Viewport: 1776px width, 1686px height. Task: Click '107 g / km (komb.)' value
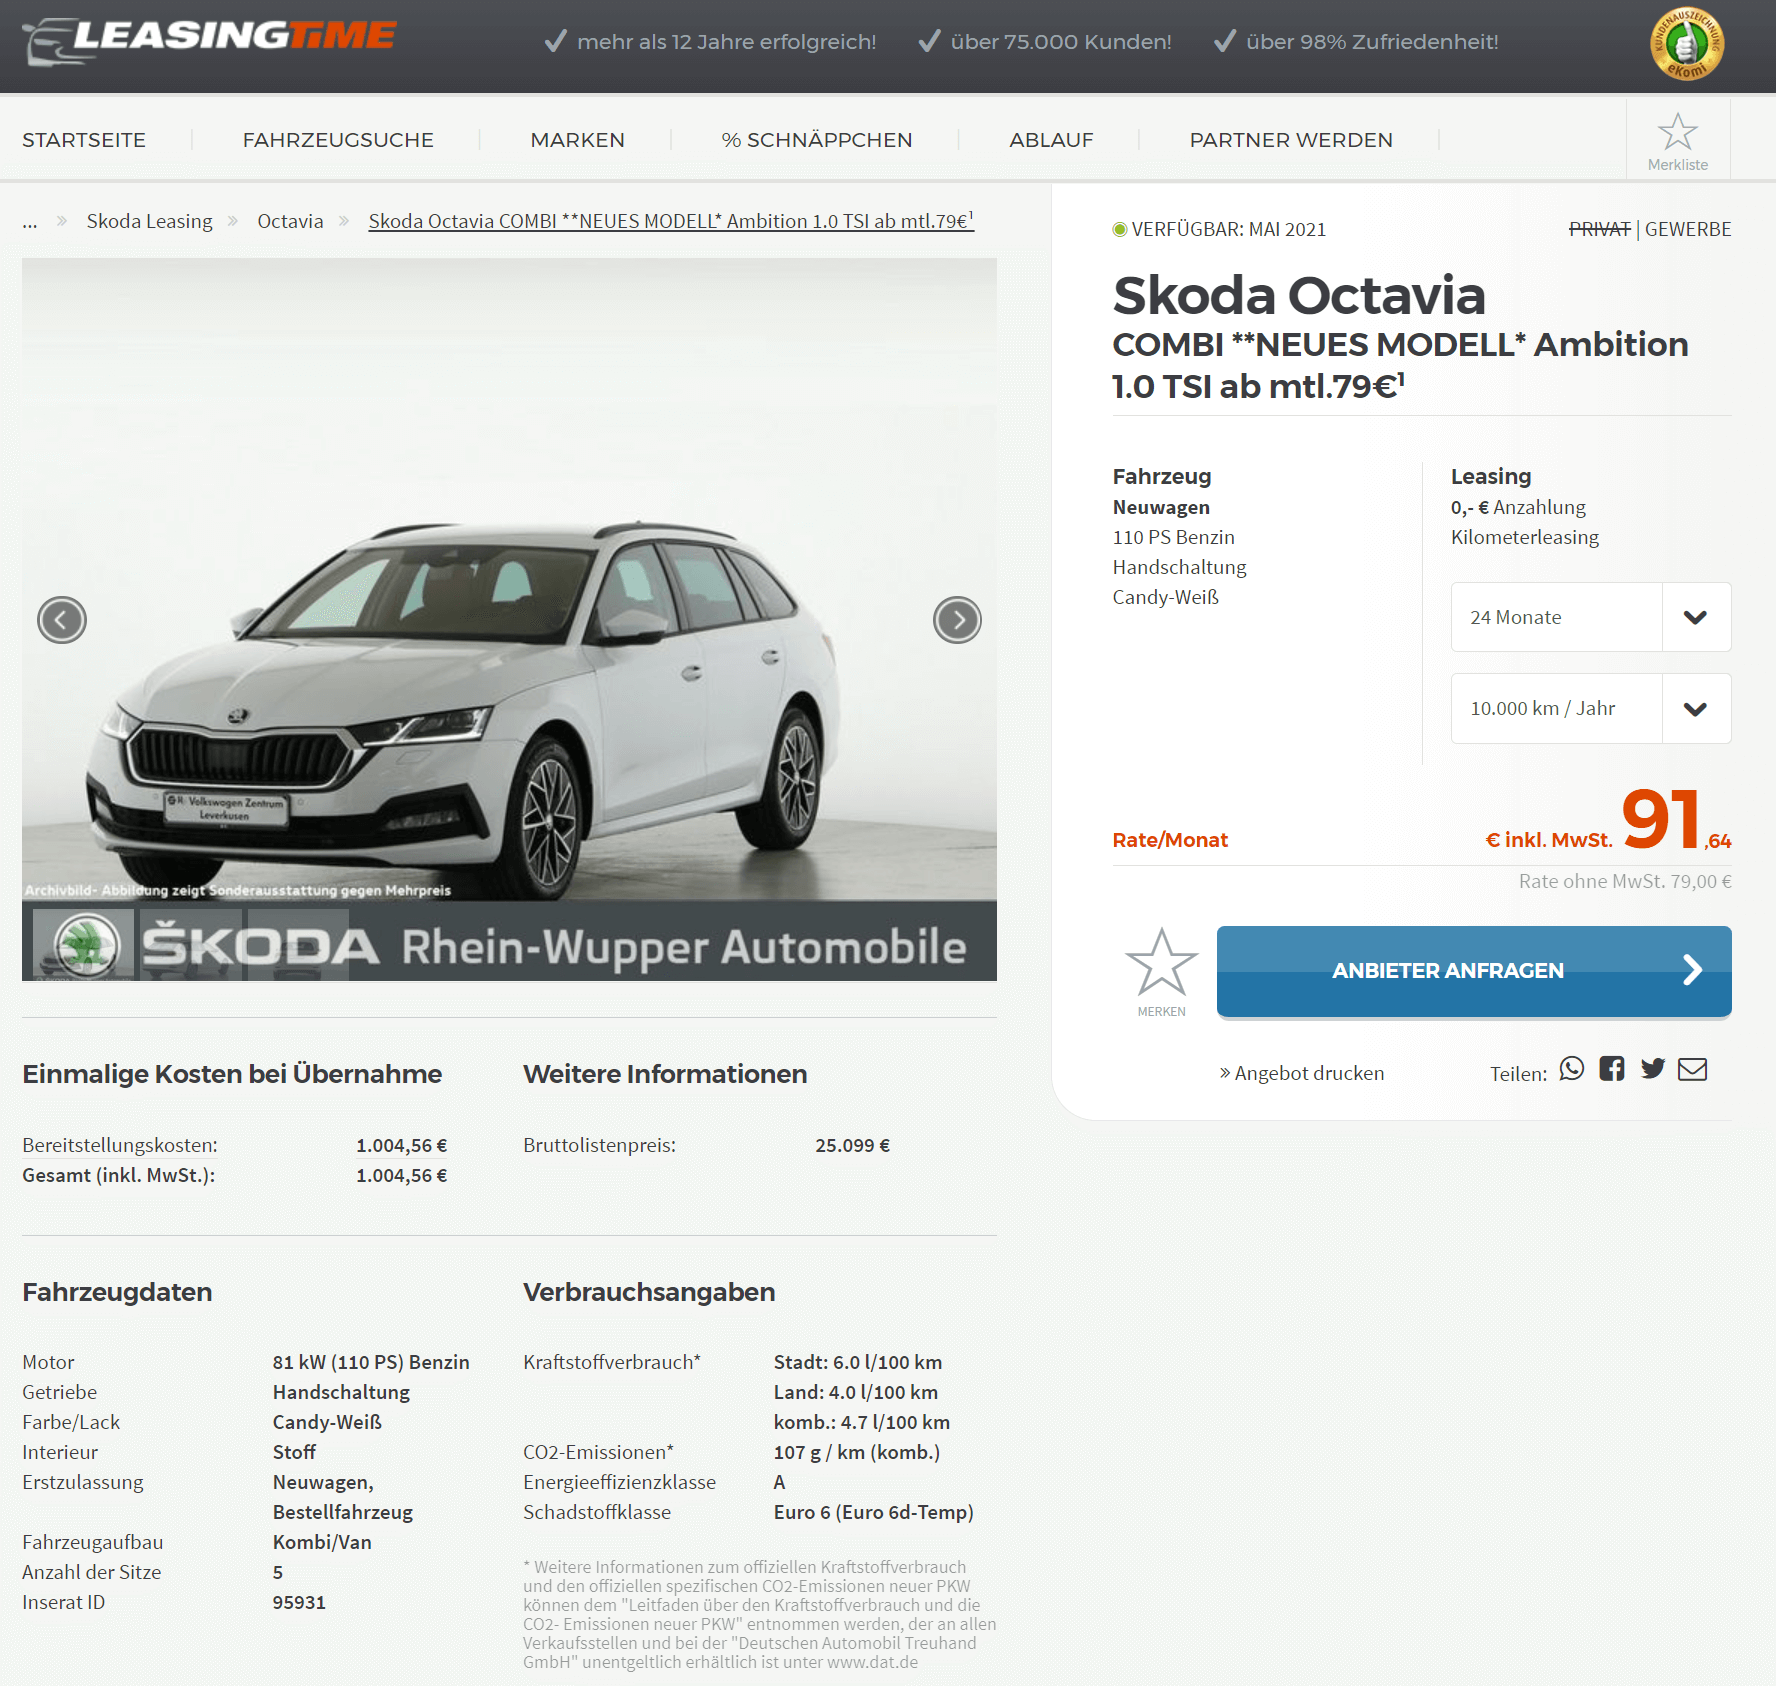[857, 1452]
